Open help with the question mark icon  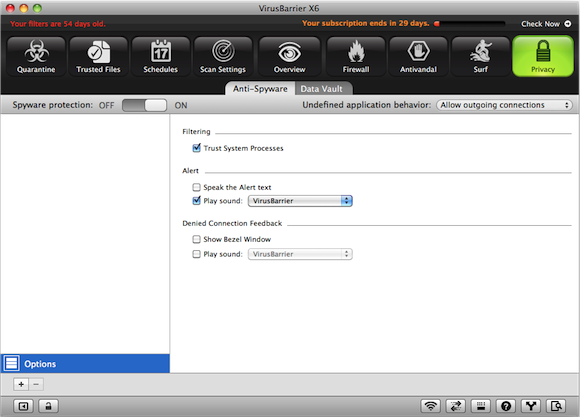tap(506, 406)
